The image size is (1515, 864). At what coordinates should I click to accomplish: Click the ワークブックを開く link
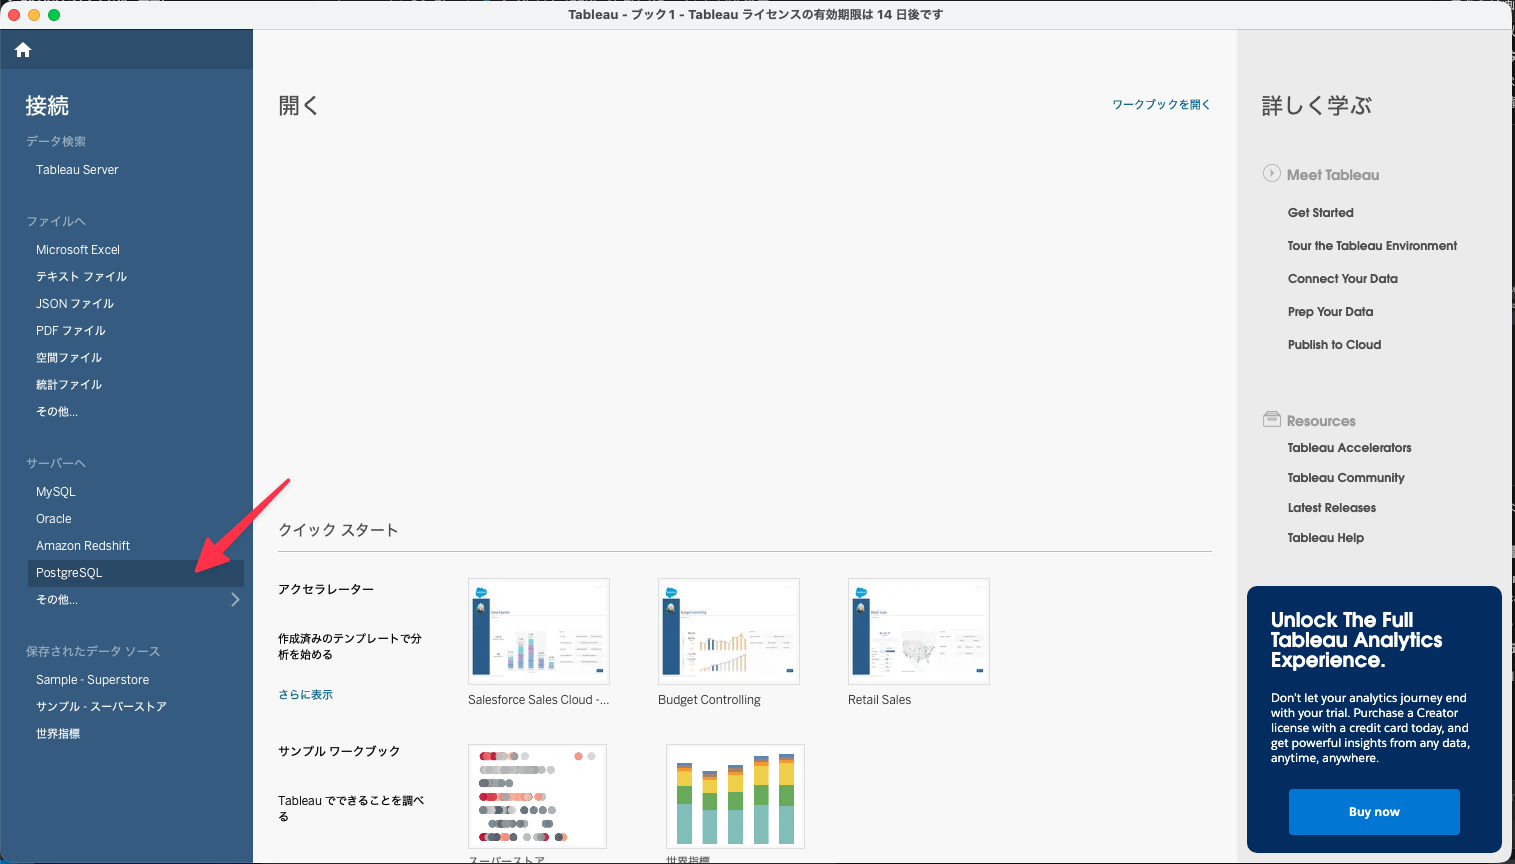tap(1160, 105)
